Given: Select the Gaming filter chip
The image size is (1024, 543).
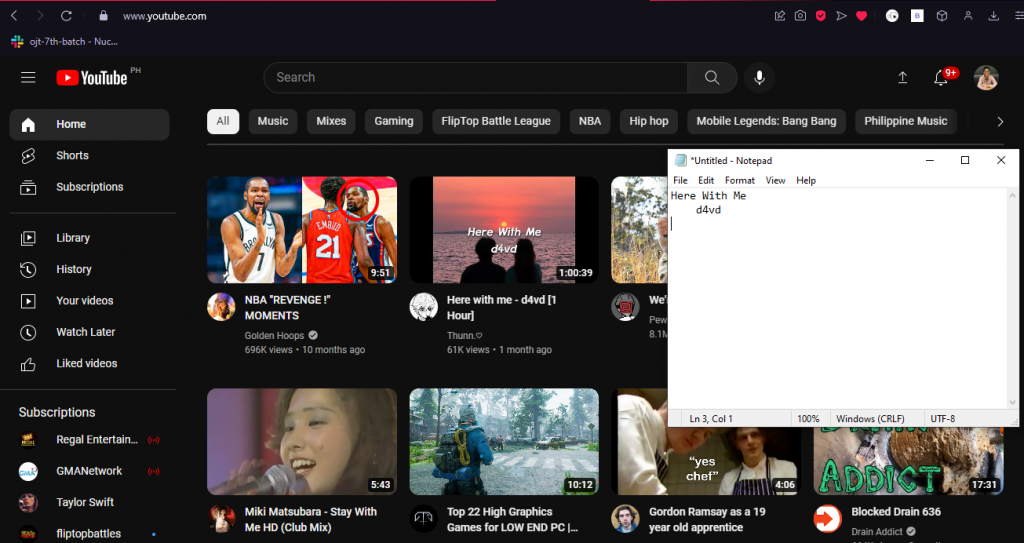Looking at the screenshot, I should point(394,121).
